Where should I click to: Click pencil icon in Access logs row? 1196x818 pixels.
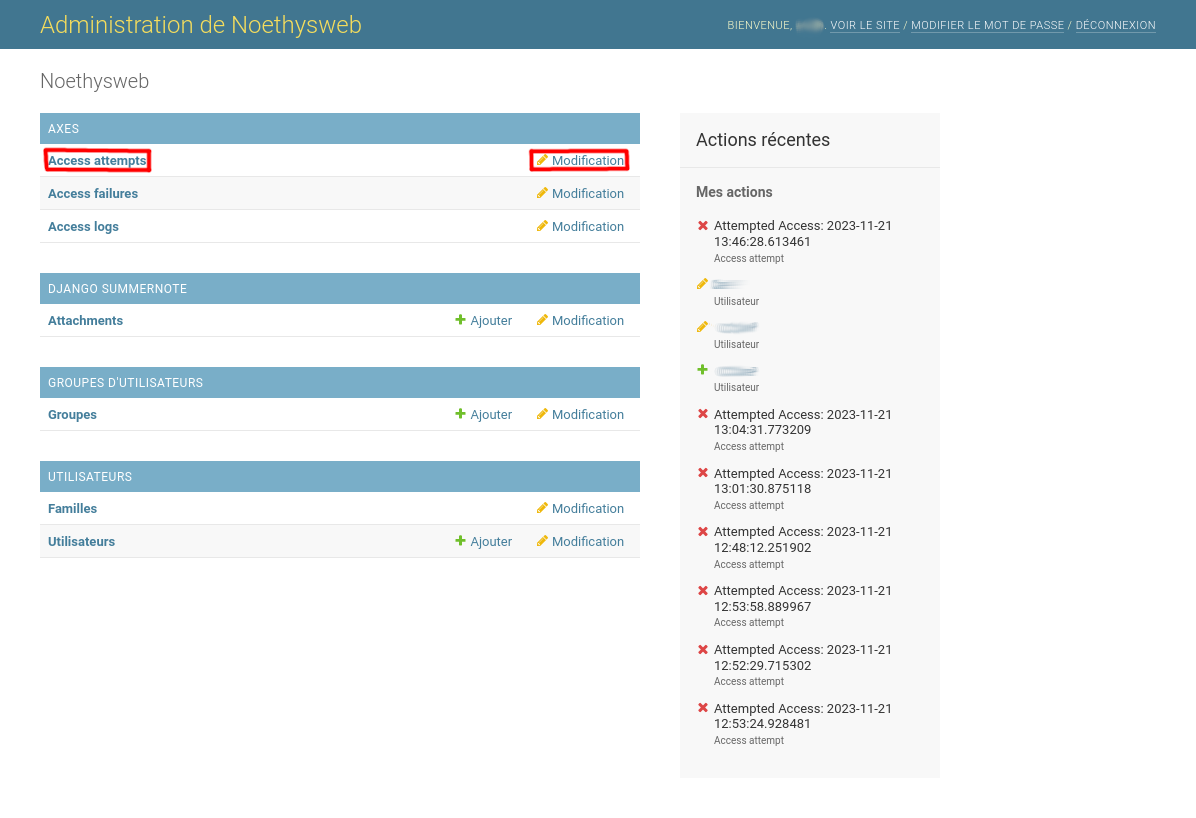pyautogui.click(x=542, y=226)
